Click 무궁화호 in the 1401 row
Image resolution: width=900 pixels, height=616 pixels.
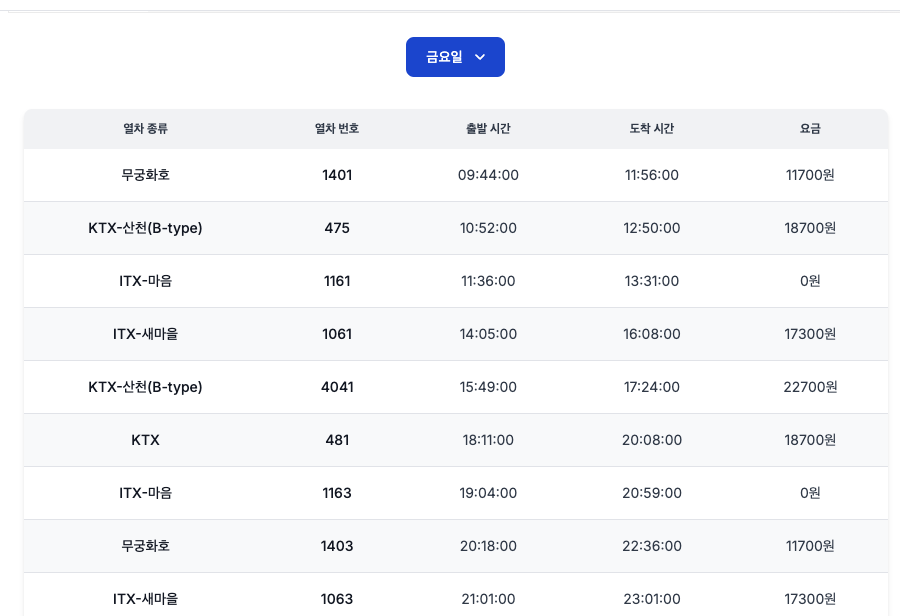145,175
